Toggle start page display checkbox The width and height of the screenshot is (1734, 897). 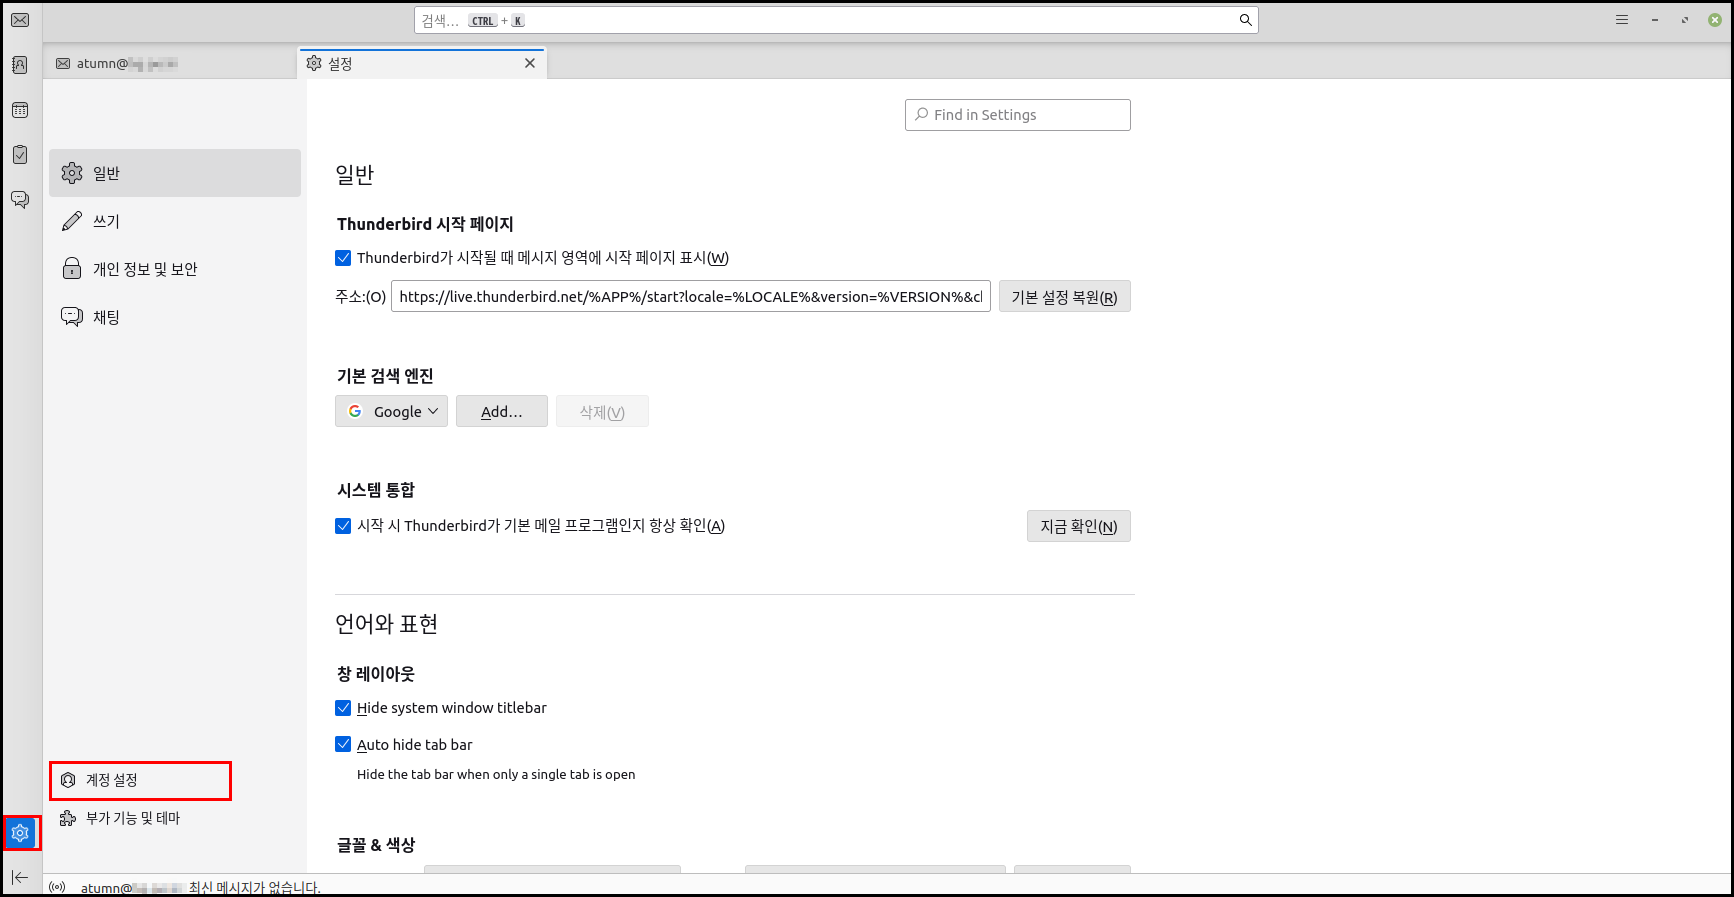pyautogui.click(x=343, y=258)
